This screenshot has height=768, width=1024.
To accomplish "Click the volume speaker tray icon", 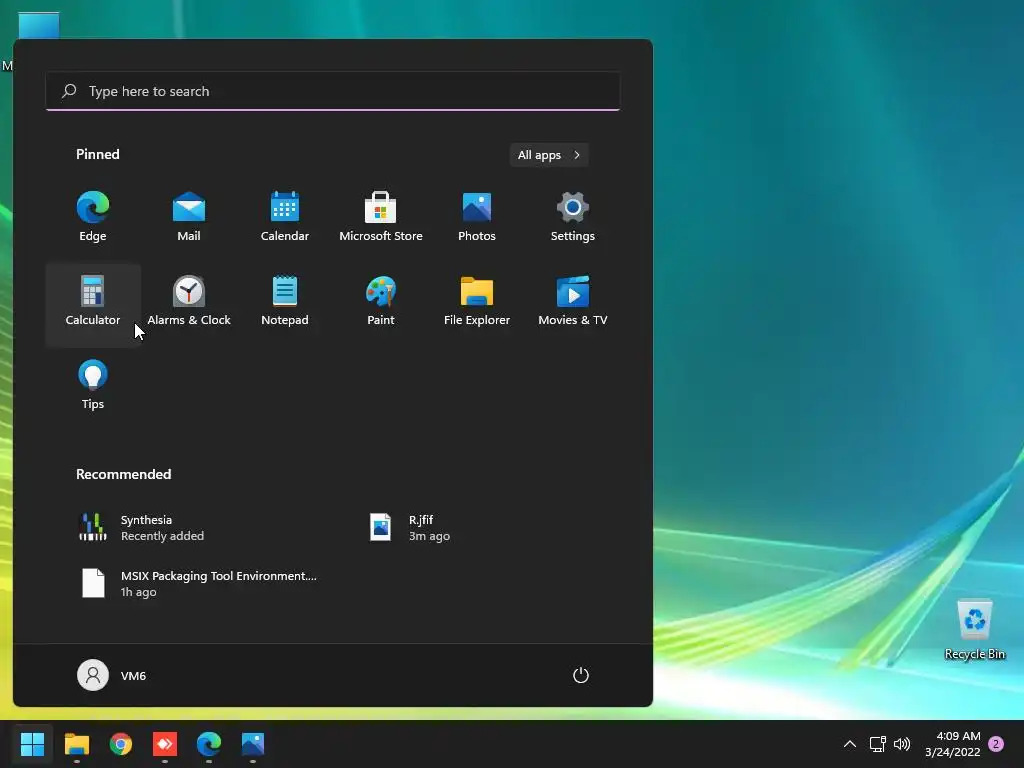I will 902,744.
